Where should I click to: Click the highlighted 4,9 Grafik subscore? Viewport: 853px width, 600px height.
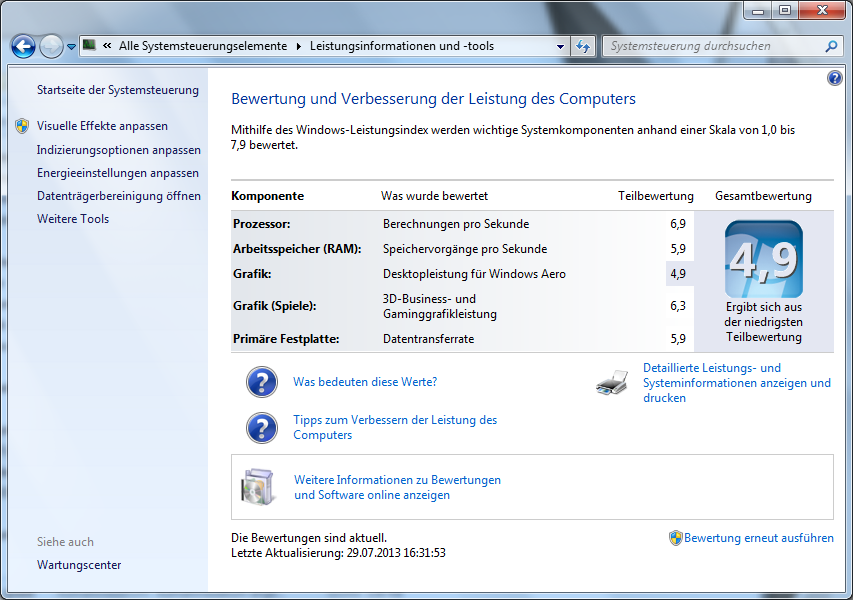[678, 274]
